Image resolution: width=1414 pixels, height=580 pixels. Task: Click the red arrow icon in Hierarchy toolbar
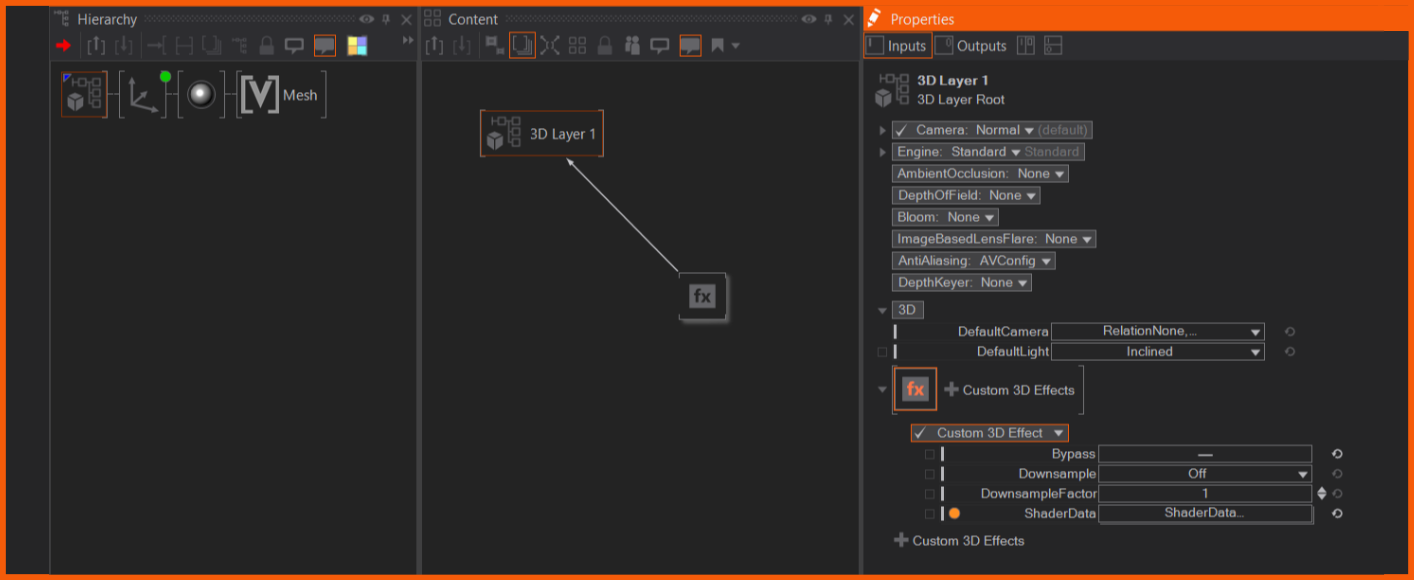coord(63,46)
